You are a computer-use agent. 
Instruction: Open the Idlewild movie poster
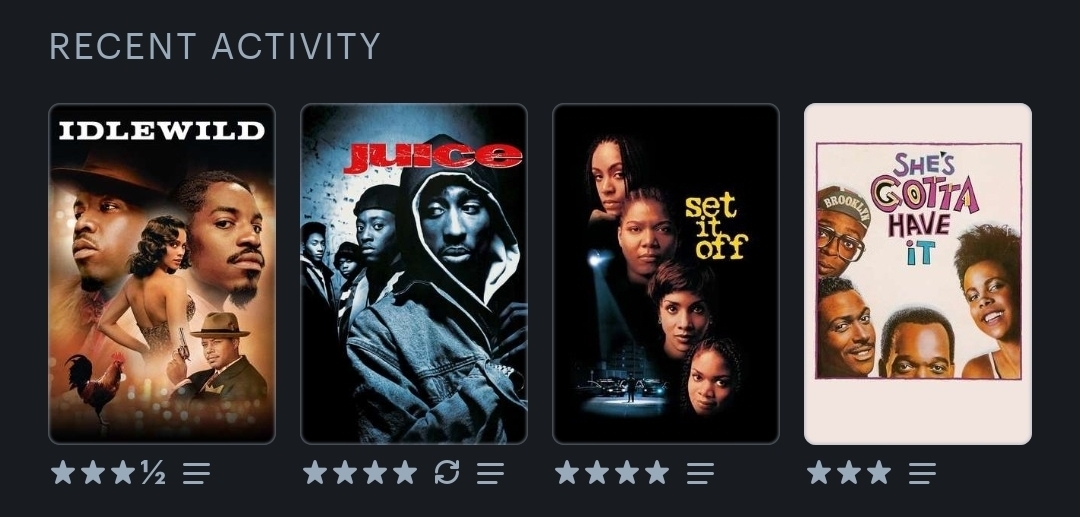click(162, 274)
